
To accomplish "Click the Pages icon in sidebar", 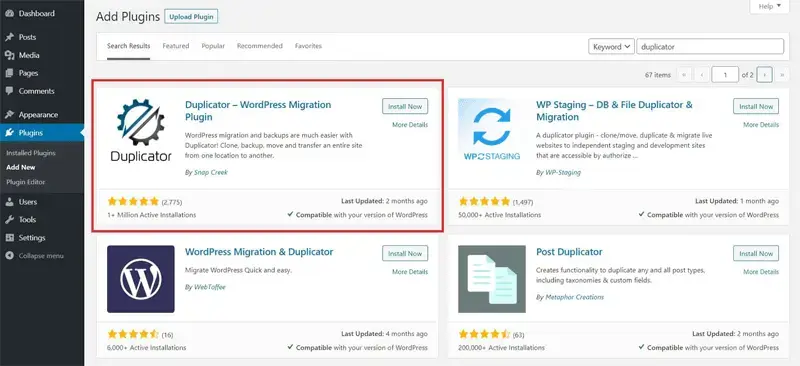I will point(9,73).
